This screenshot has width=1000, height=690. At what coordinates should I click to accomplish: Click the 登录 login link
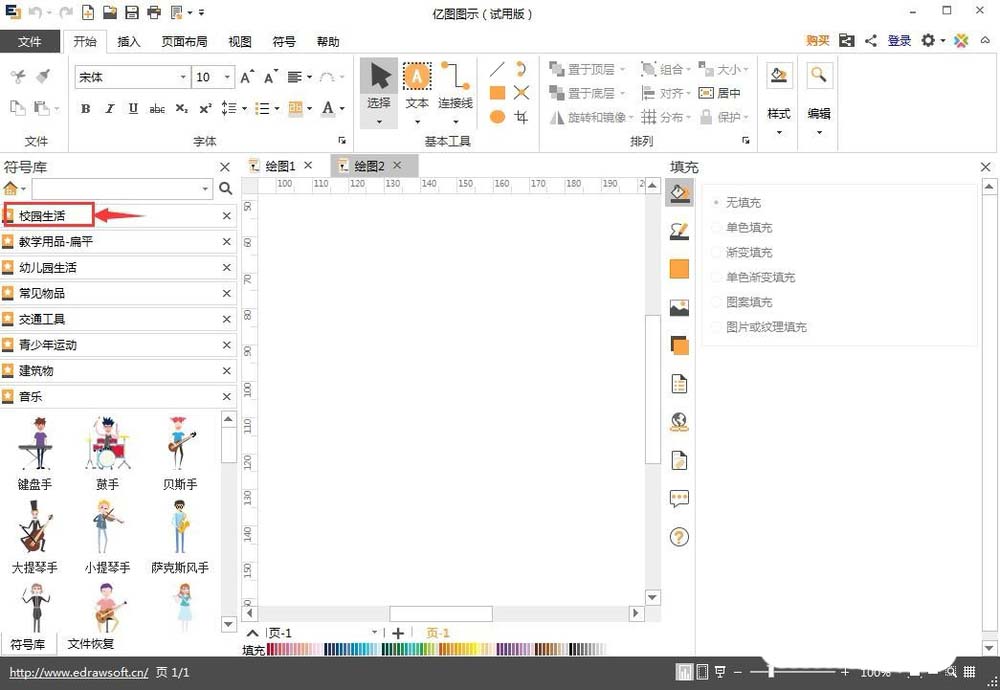pyautogui.click(x=898, y=40)
